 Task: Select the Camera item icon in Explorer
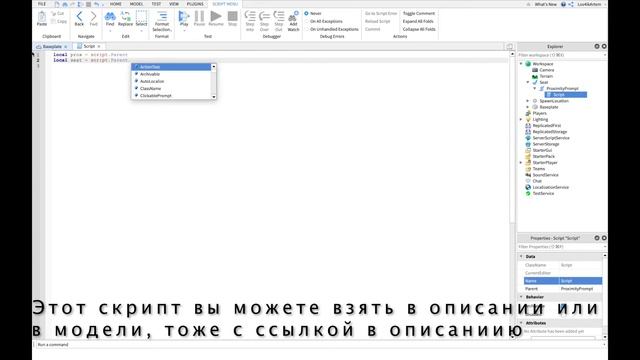535,70
